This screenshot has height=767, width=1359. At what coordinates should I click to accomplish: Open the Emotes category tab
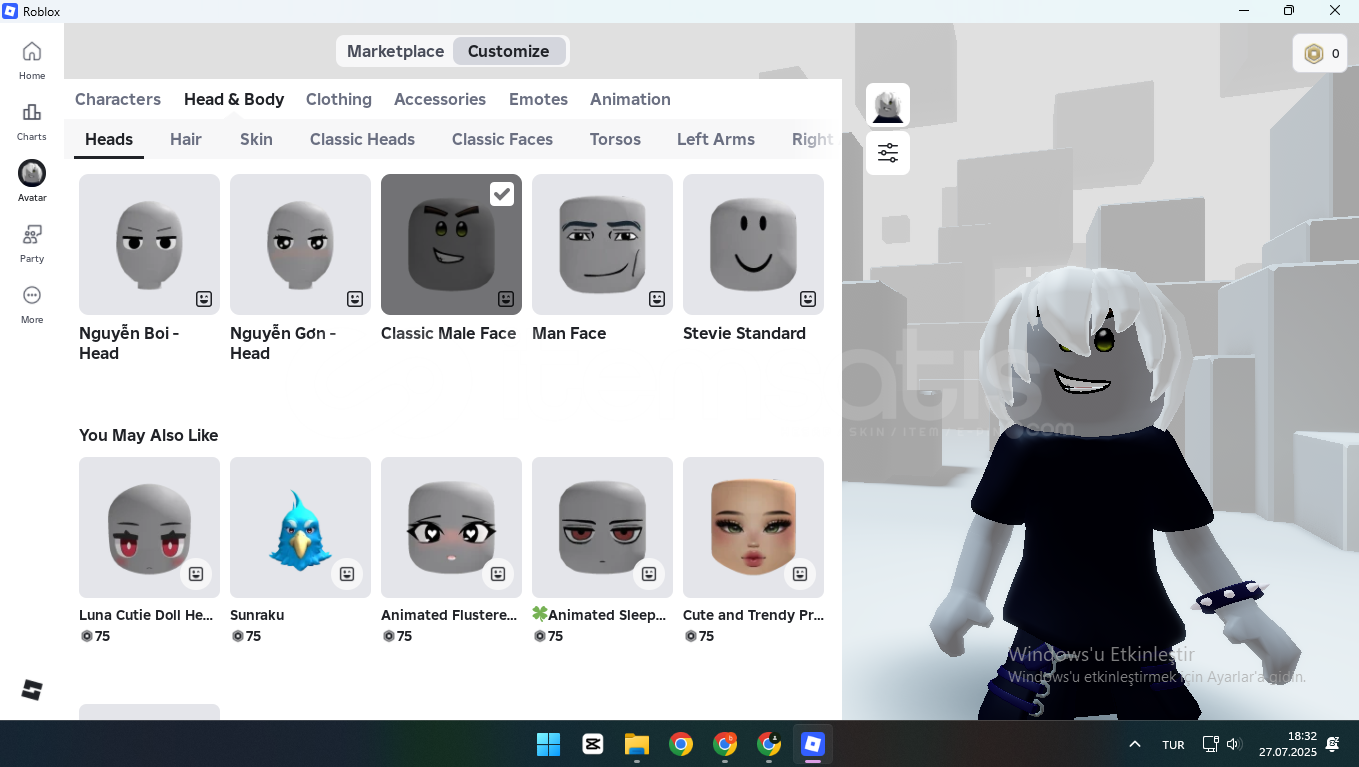click(x=538, y=99)
